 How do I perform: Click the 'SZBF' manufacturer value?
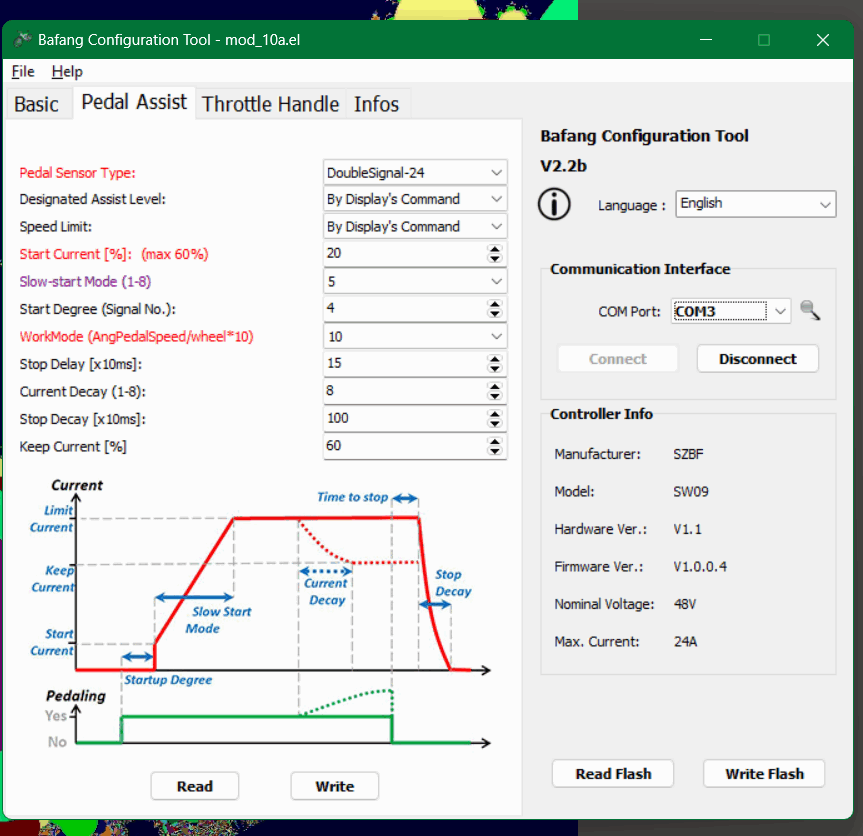coord(688,454)
